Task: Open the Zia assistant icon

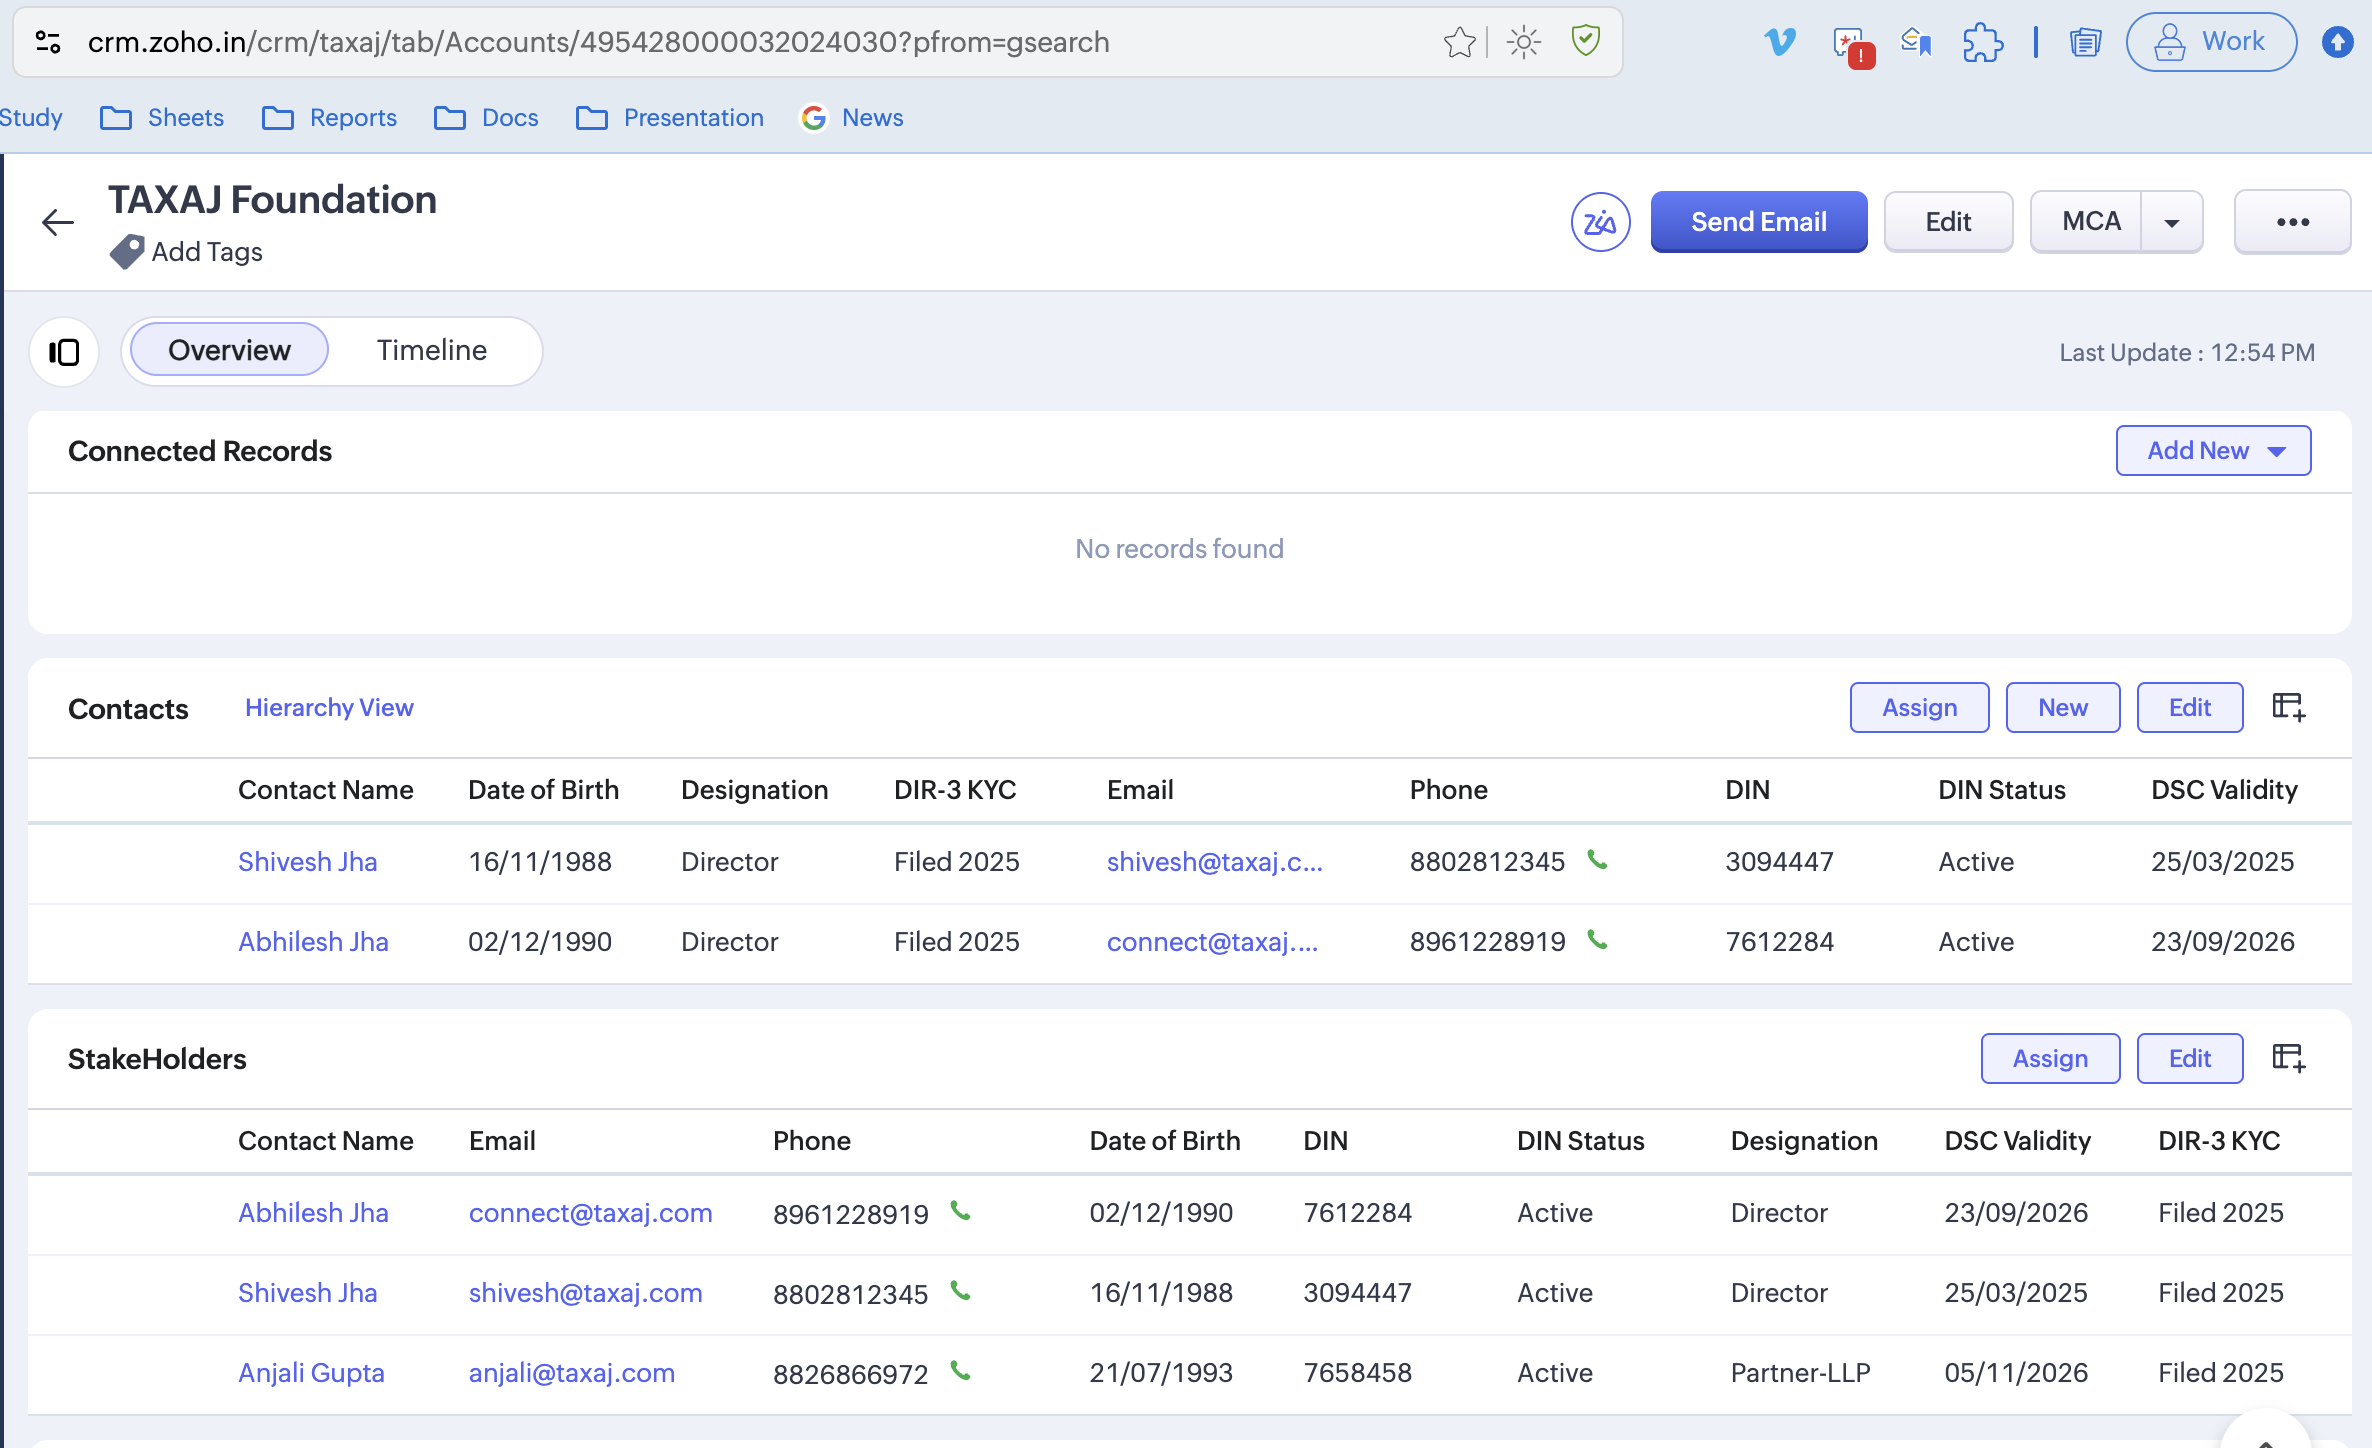Action: 1600,222
